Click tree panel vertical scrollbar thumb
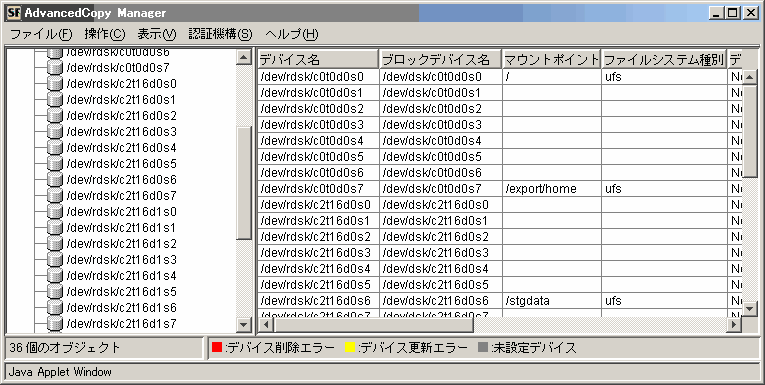 [243, 183]
